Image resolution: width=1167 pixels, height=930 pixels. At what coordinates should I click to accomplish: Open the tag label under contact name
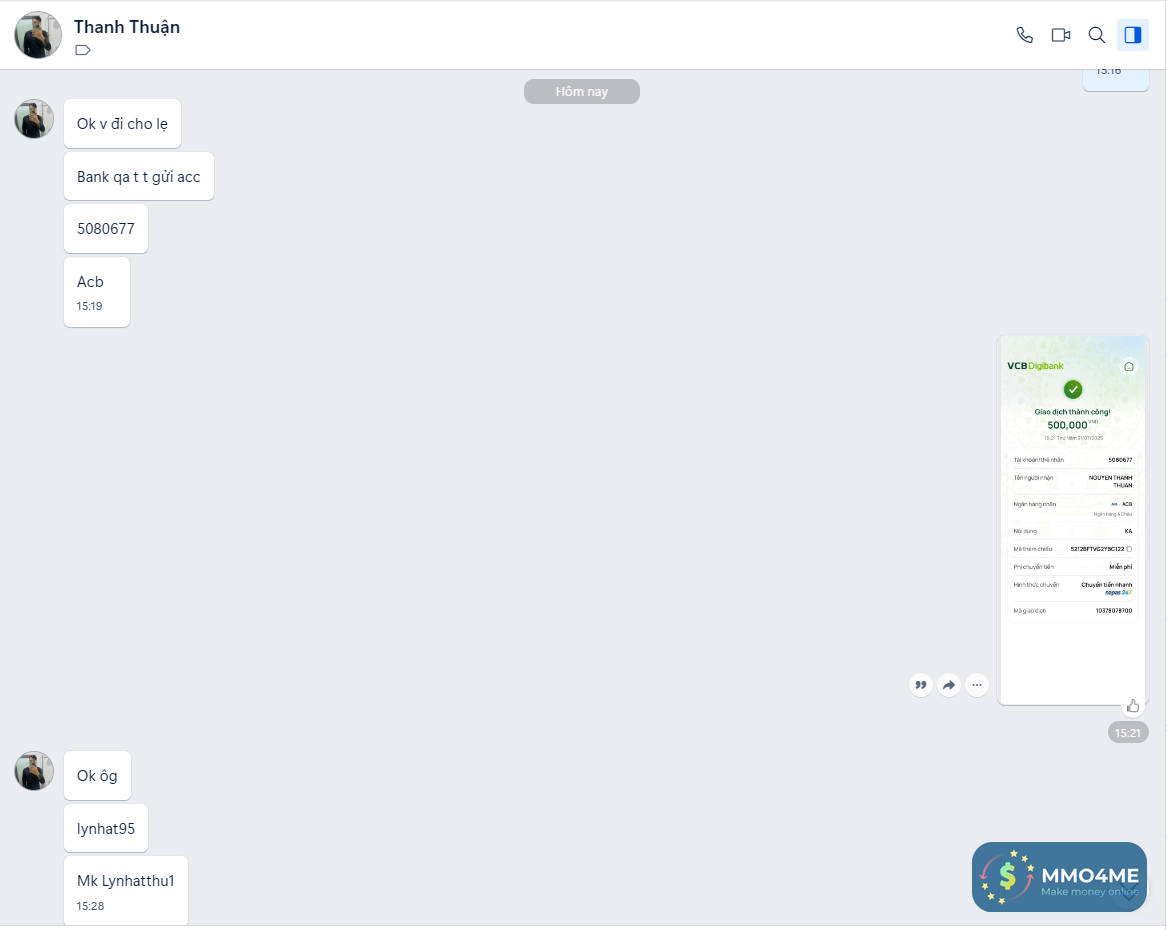[83, 51]
